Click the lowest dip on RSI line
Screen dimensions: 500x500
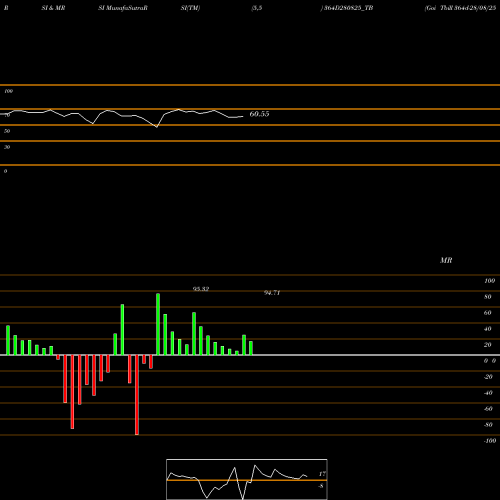157,127
